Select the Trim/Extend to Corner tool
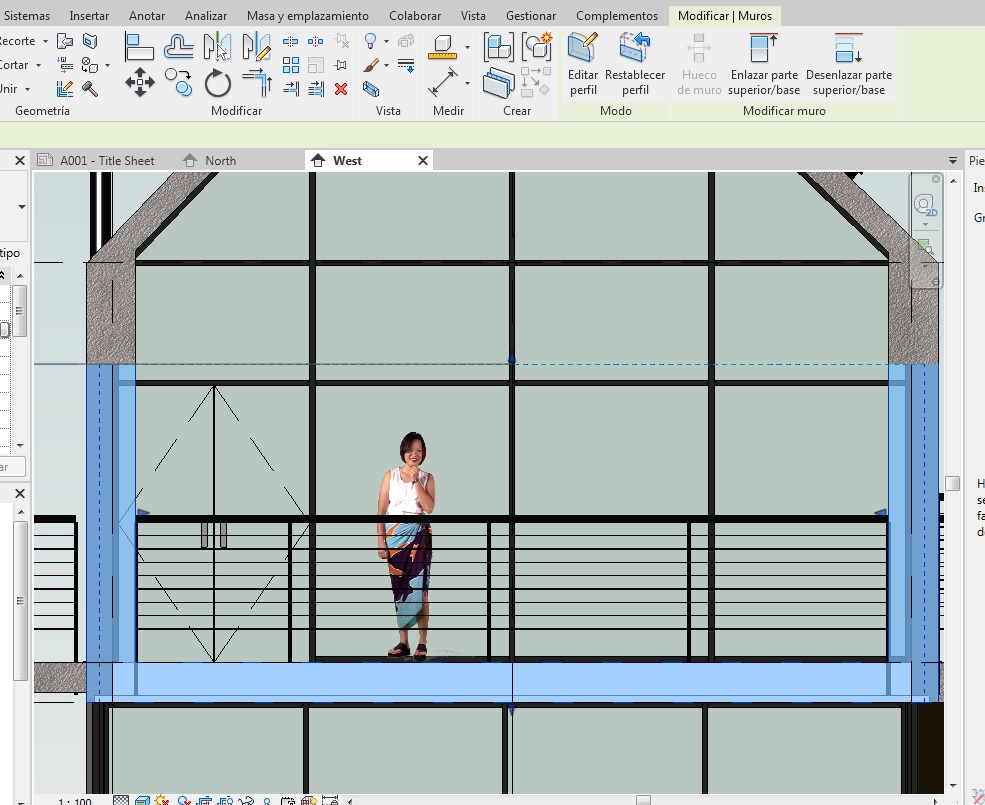This screenshot has height=805, width=985. (257, 83)
